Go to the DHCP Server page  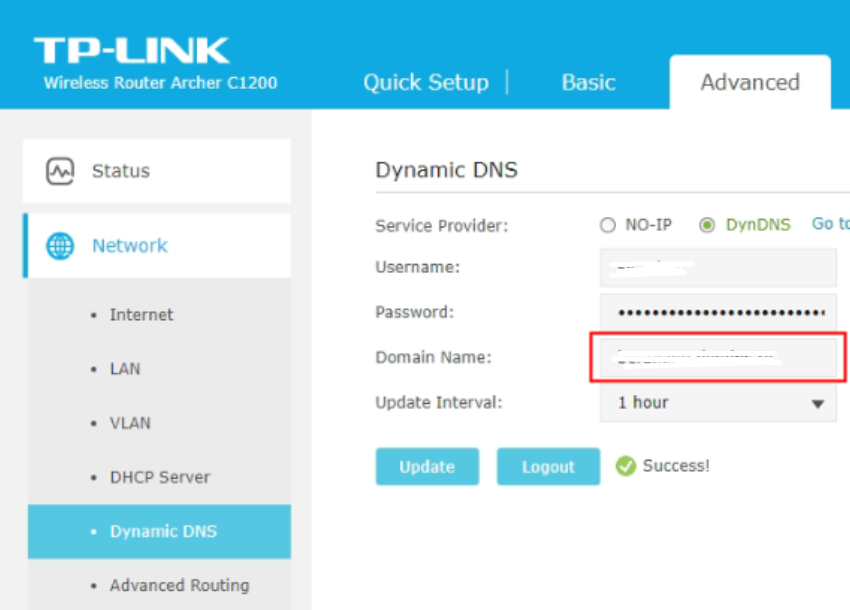[x=160, y=477]
